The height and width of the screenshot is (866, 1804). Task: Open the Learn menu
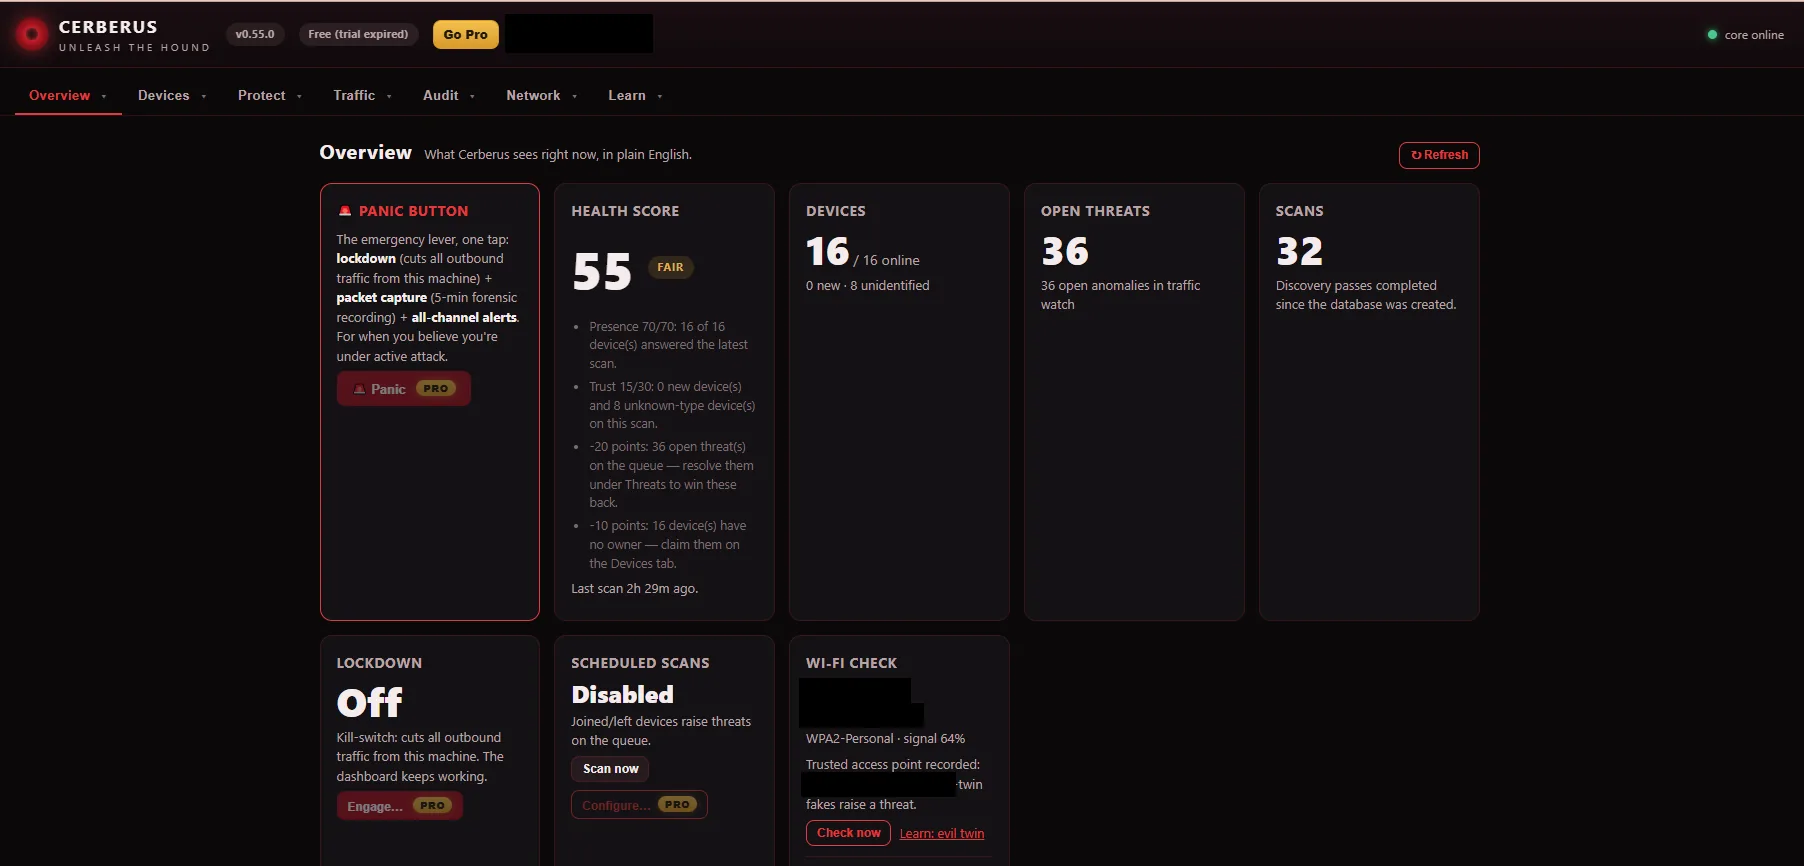point(627,96)
